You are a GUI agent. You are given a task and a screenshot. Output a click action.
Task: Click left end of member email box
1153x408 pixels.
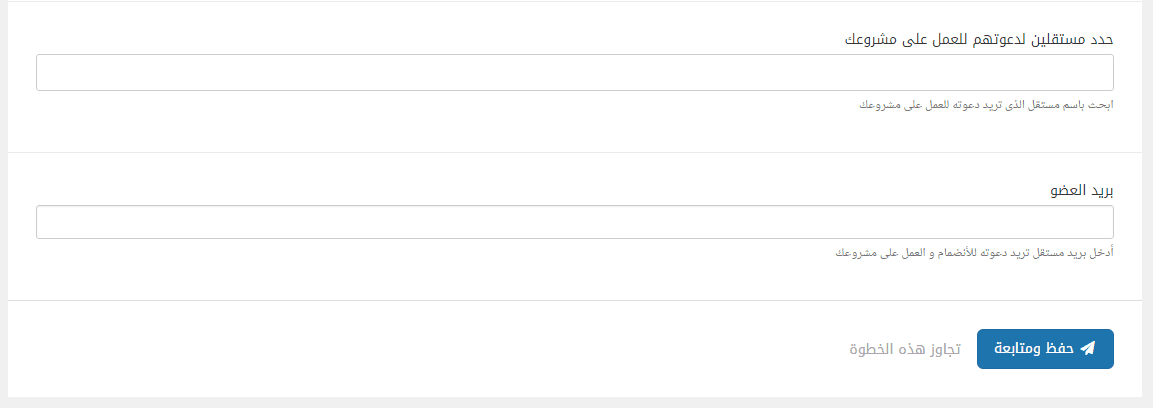(50, 222)
